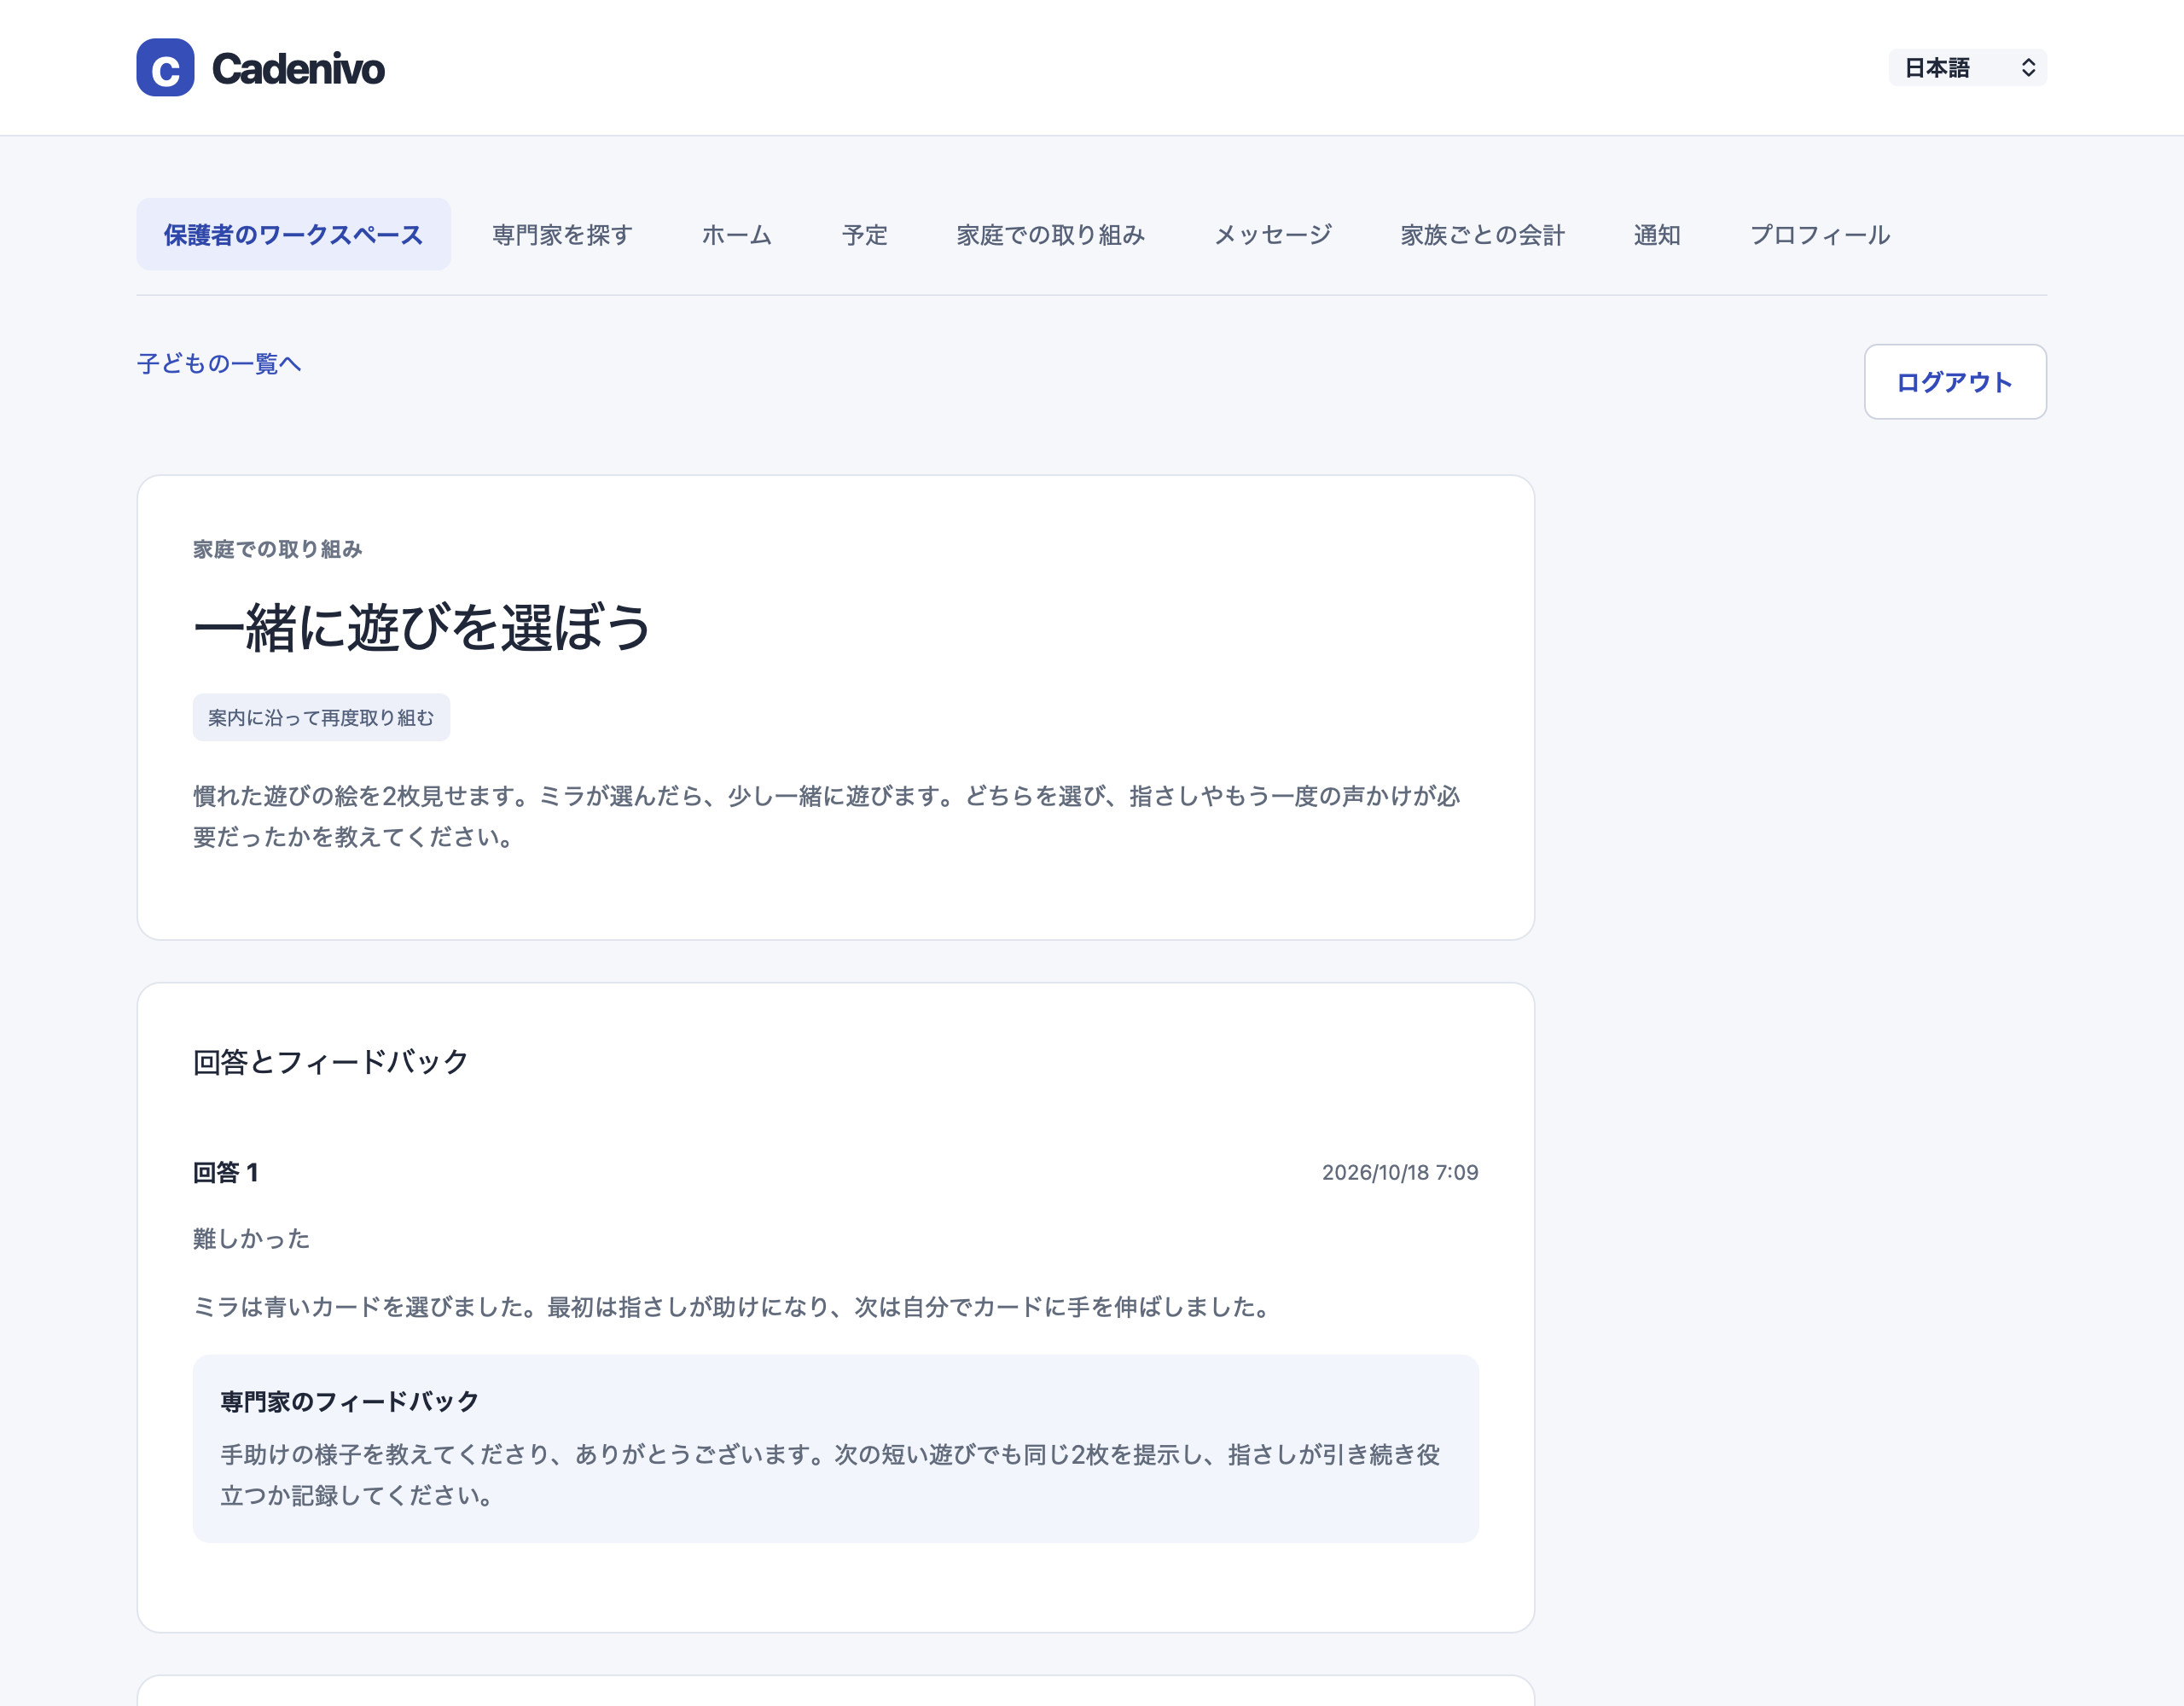Click the heading 一緒に遊びを選ぼう
The width and height of the screenshot is (2184, 1706).
[422, 628]
